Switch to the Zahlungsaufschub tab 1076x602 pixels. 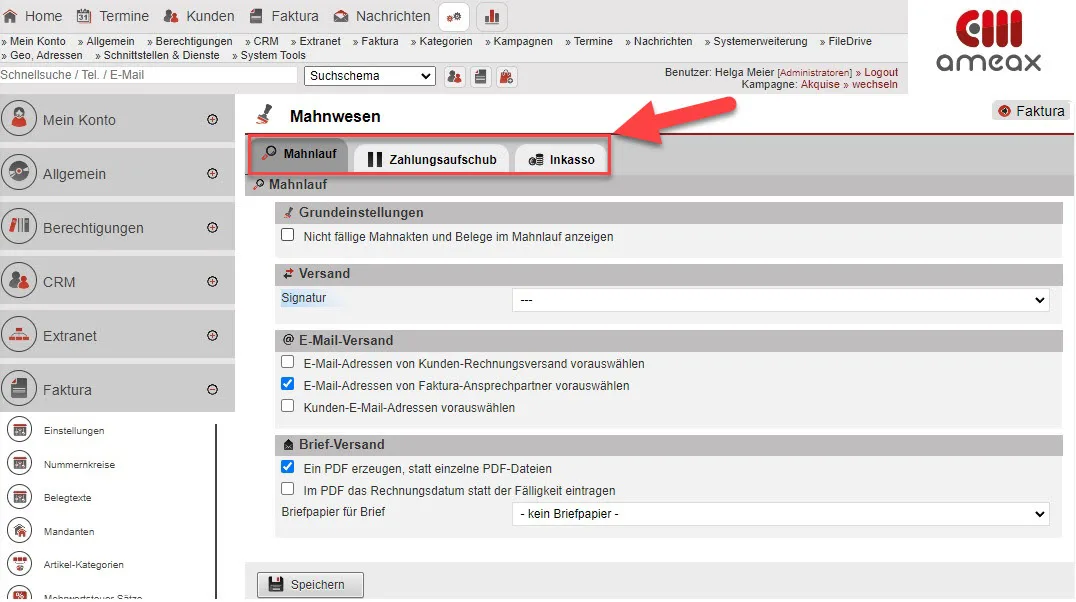(432, 159)
